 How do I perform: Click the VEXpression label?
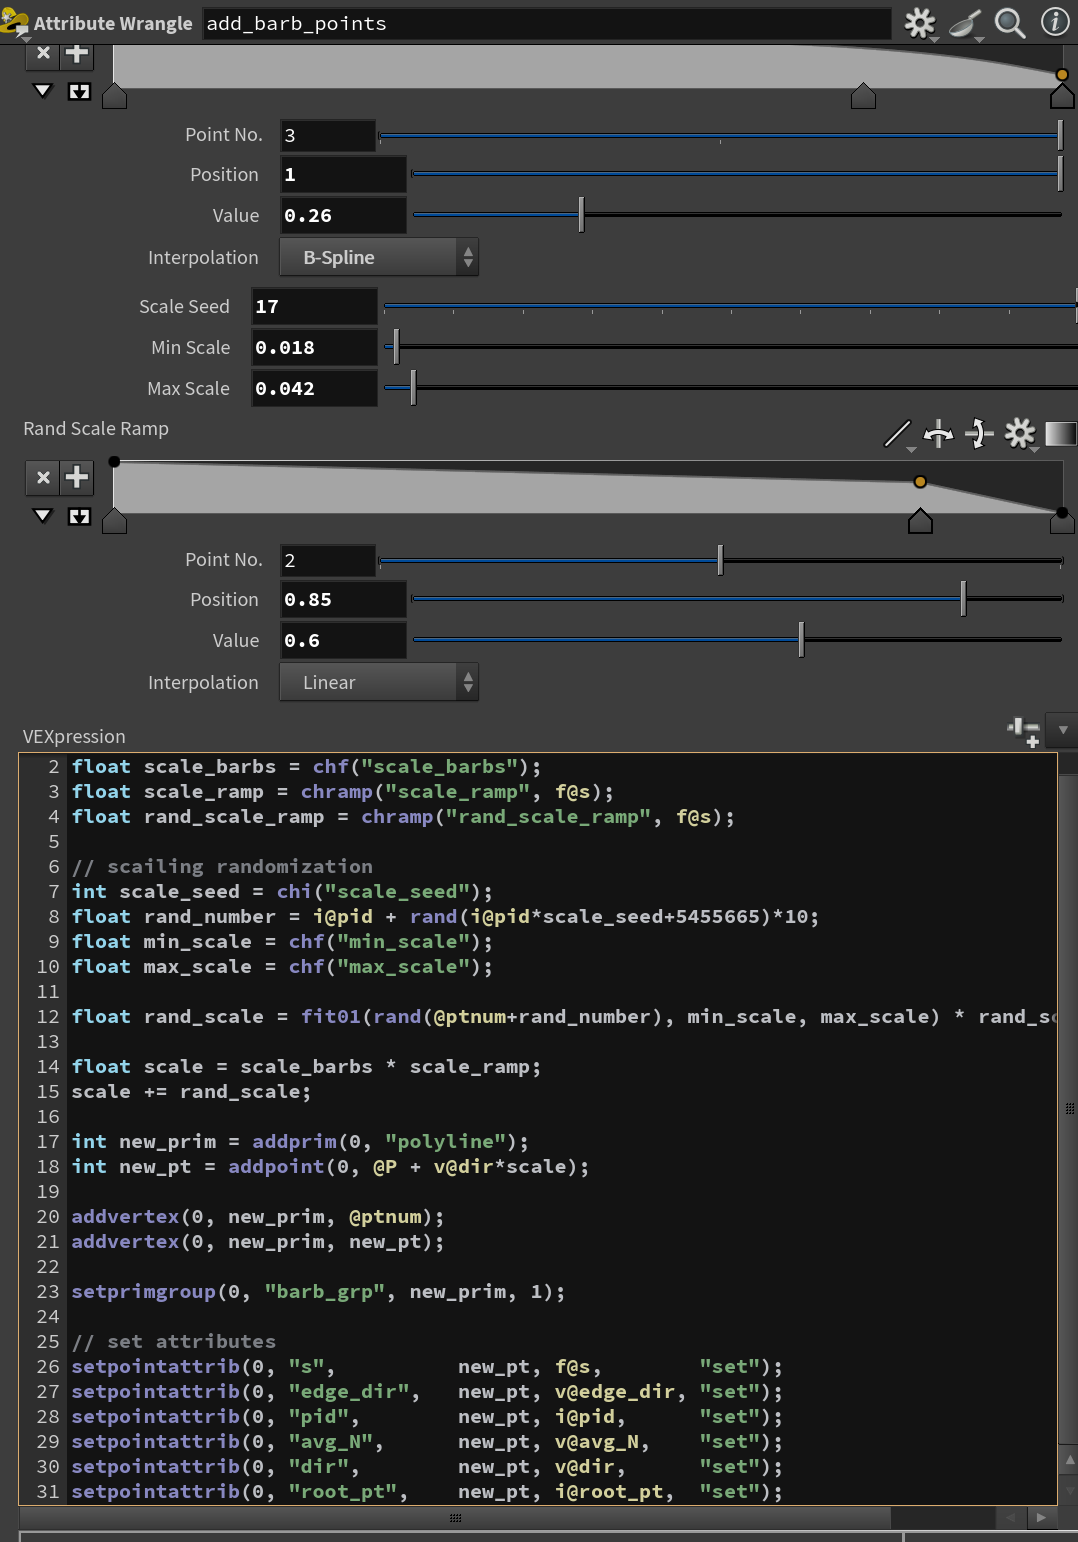pyautogui.click(x=74, y=736)
